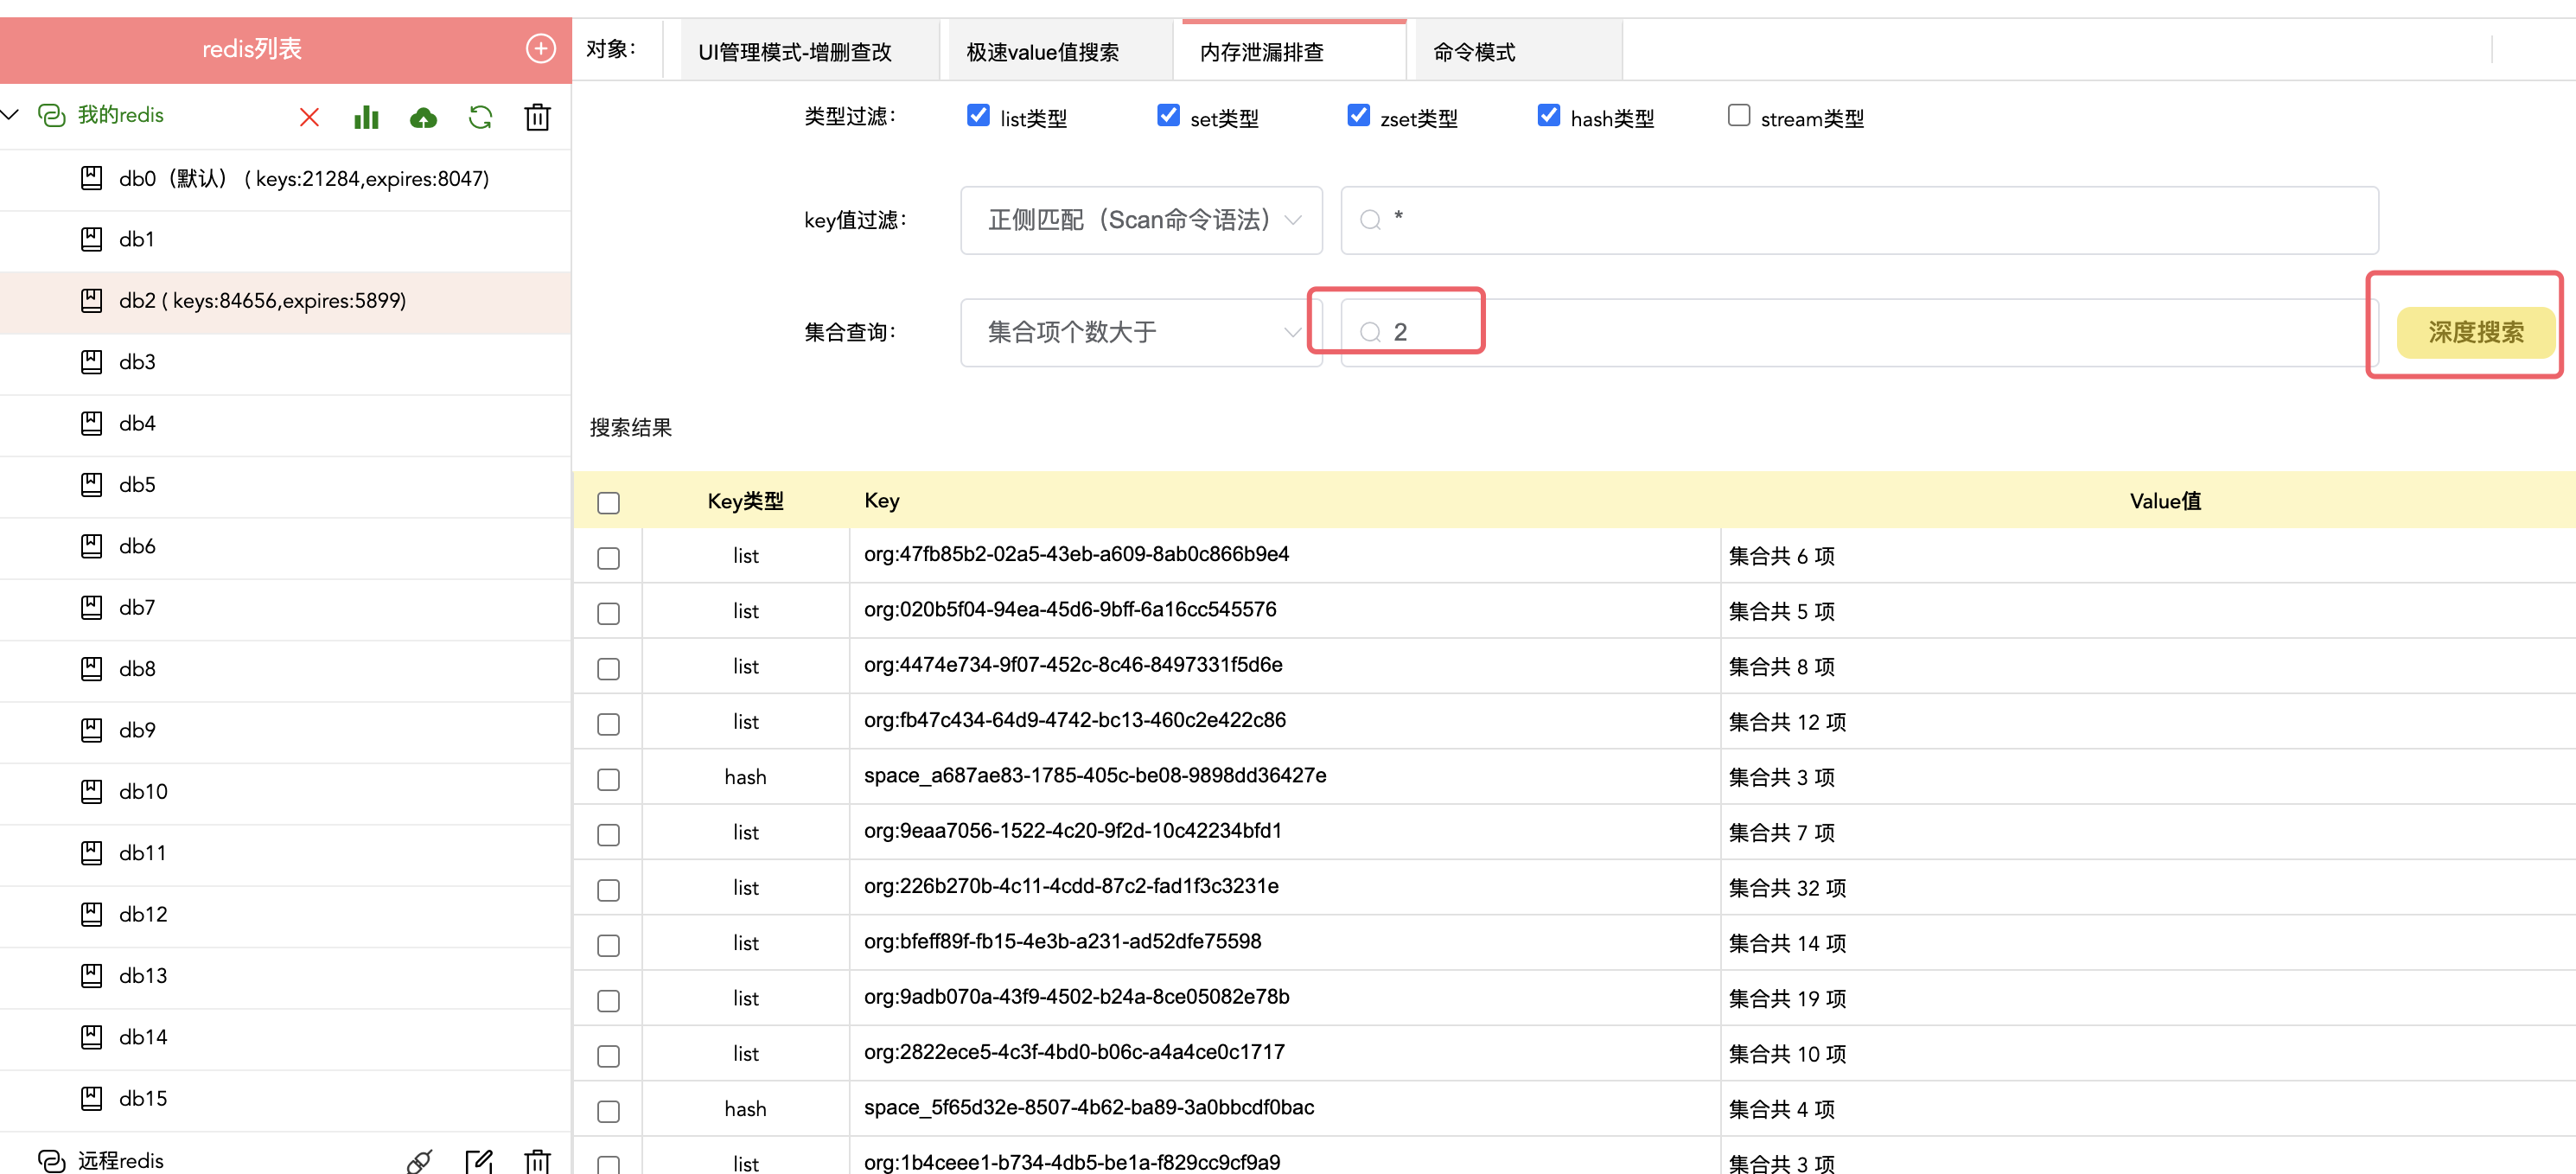Click the 深度搜索 button
The height and width of the screenshot is (1174, 2576).
point(2474,332)
